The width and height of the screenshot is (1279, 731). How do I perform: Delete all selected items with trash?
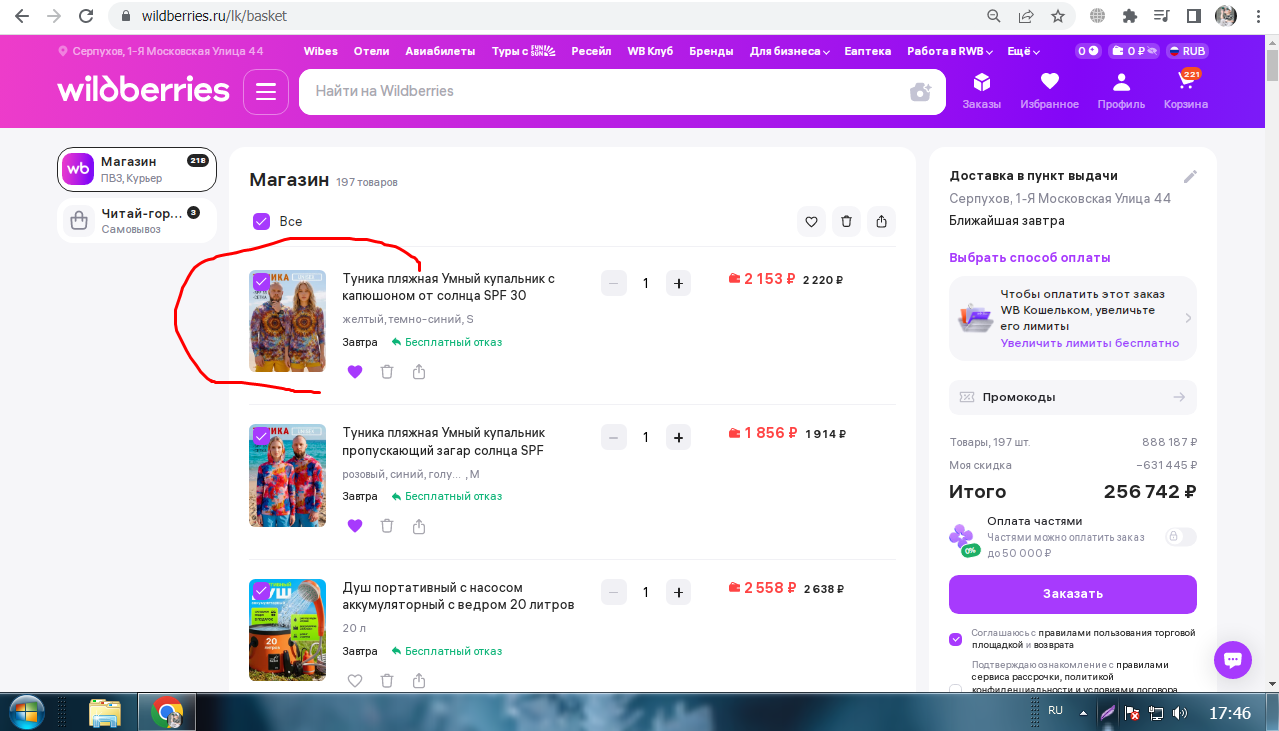point(846,222)
